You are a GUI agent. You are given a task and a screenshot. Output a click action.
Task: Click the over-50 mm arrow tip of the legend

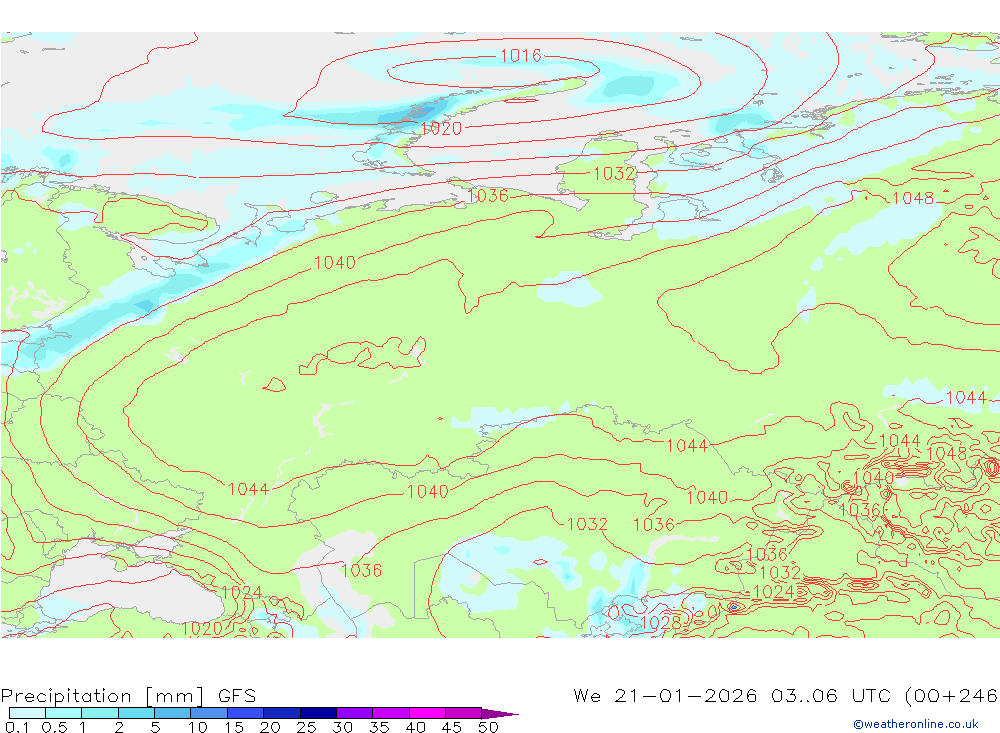pos(501,714)
